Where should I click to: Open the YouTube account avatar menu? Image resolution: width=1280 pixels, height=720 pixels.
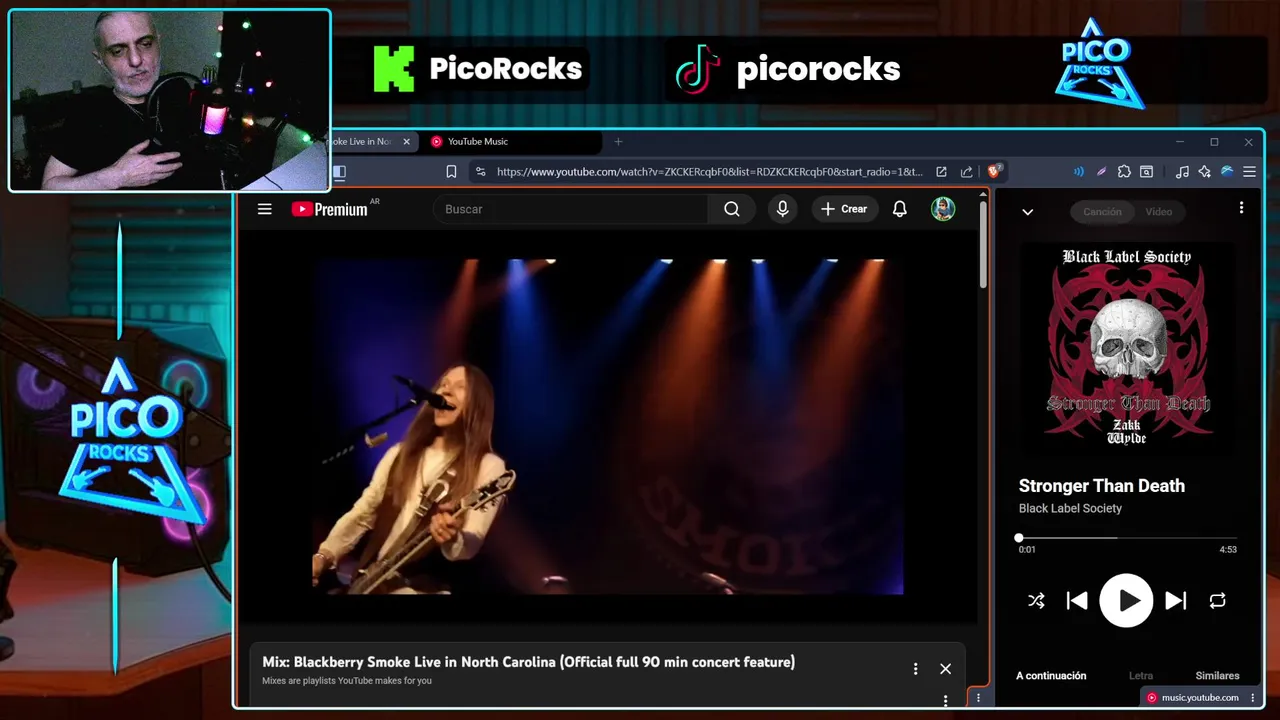coord(943,209)
